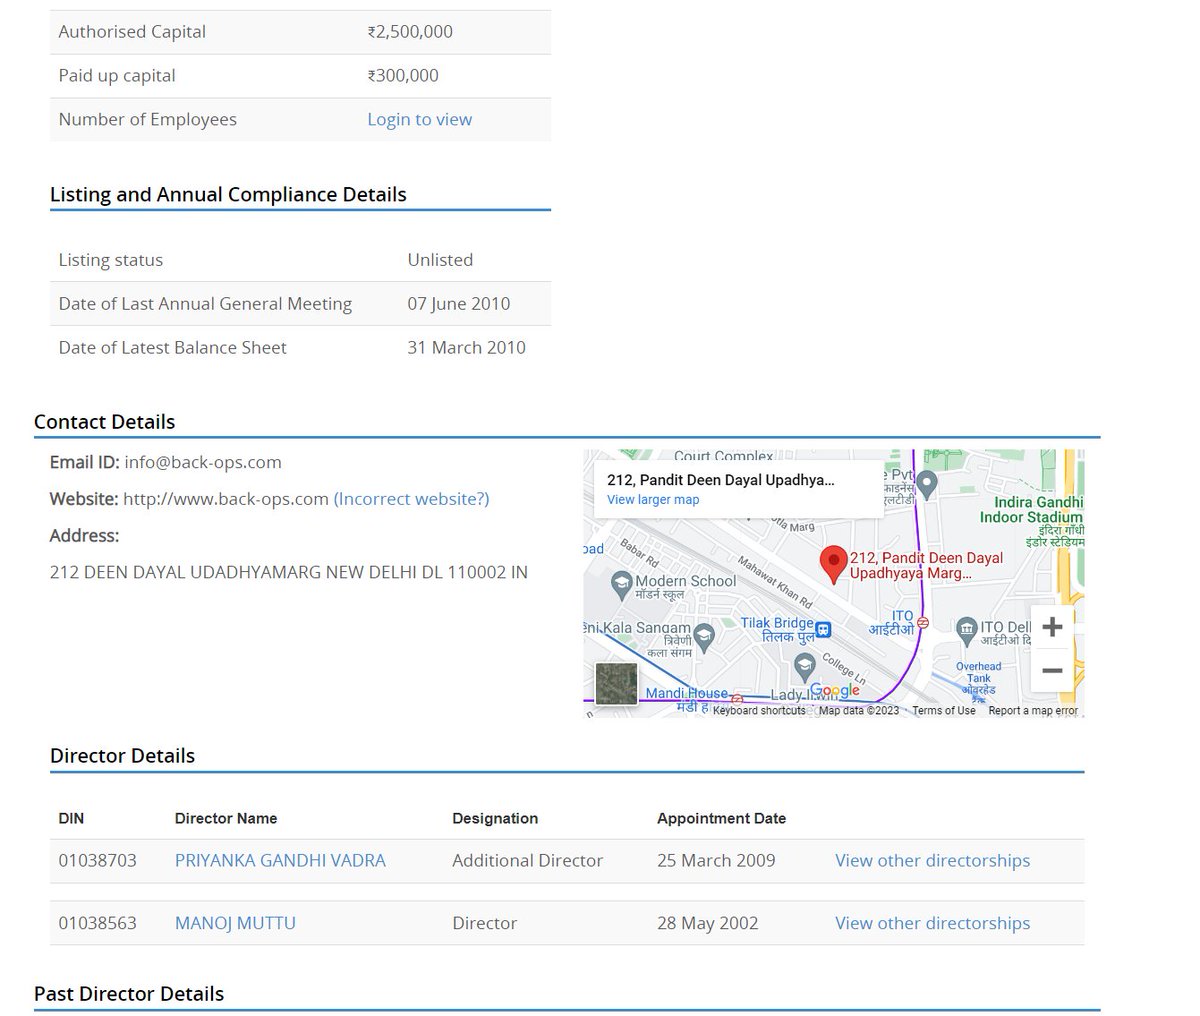Click the Mandi House metro icon
This screenshot has width=1200, height=1016.
tap(737, 698)
